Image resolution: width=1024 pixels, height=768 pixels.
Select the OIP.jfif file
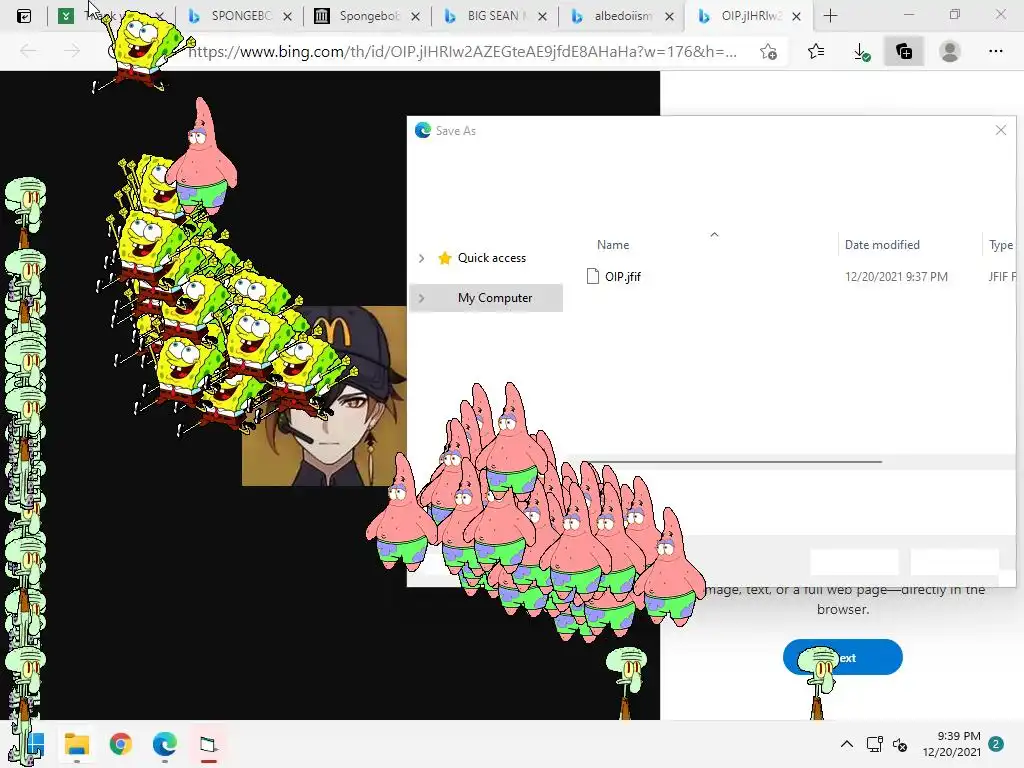pos(614,277)
